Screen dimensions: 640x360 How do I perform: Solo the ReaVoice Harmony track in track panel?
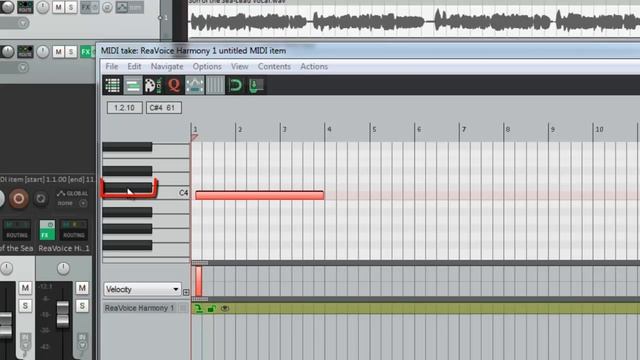tap(71, 52)
